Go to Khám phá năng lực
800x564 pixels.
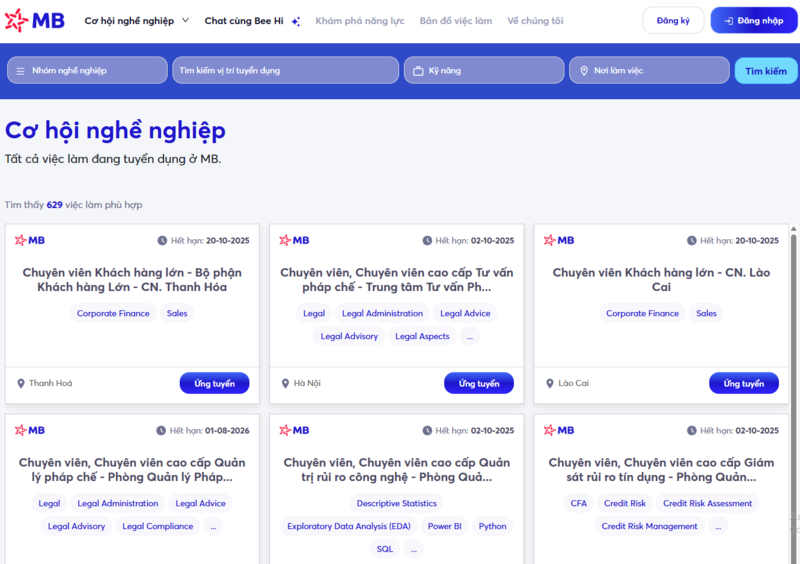click(x=360, y=21)
